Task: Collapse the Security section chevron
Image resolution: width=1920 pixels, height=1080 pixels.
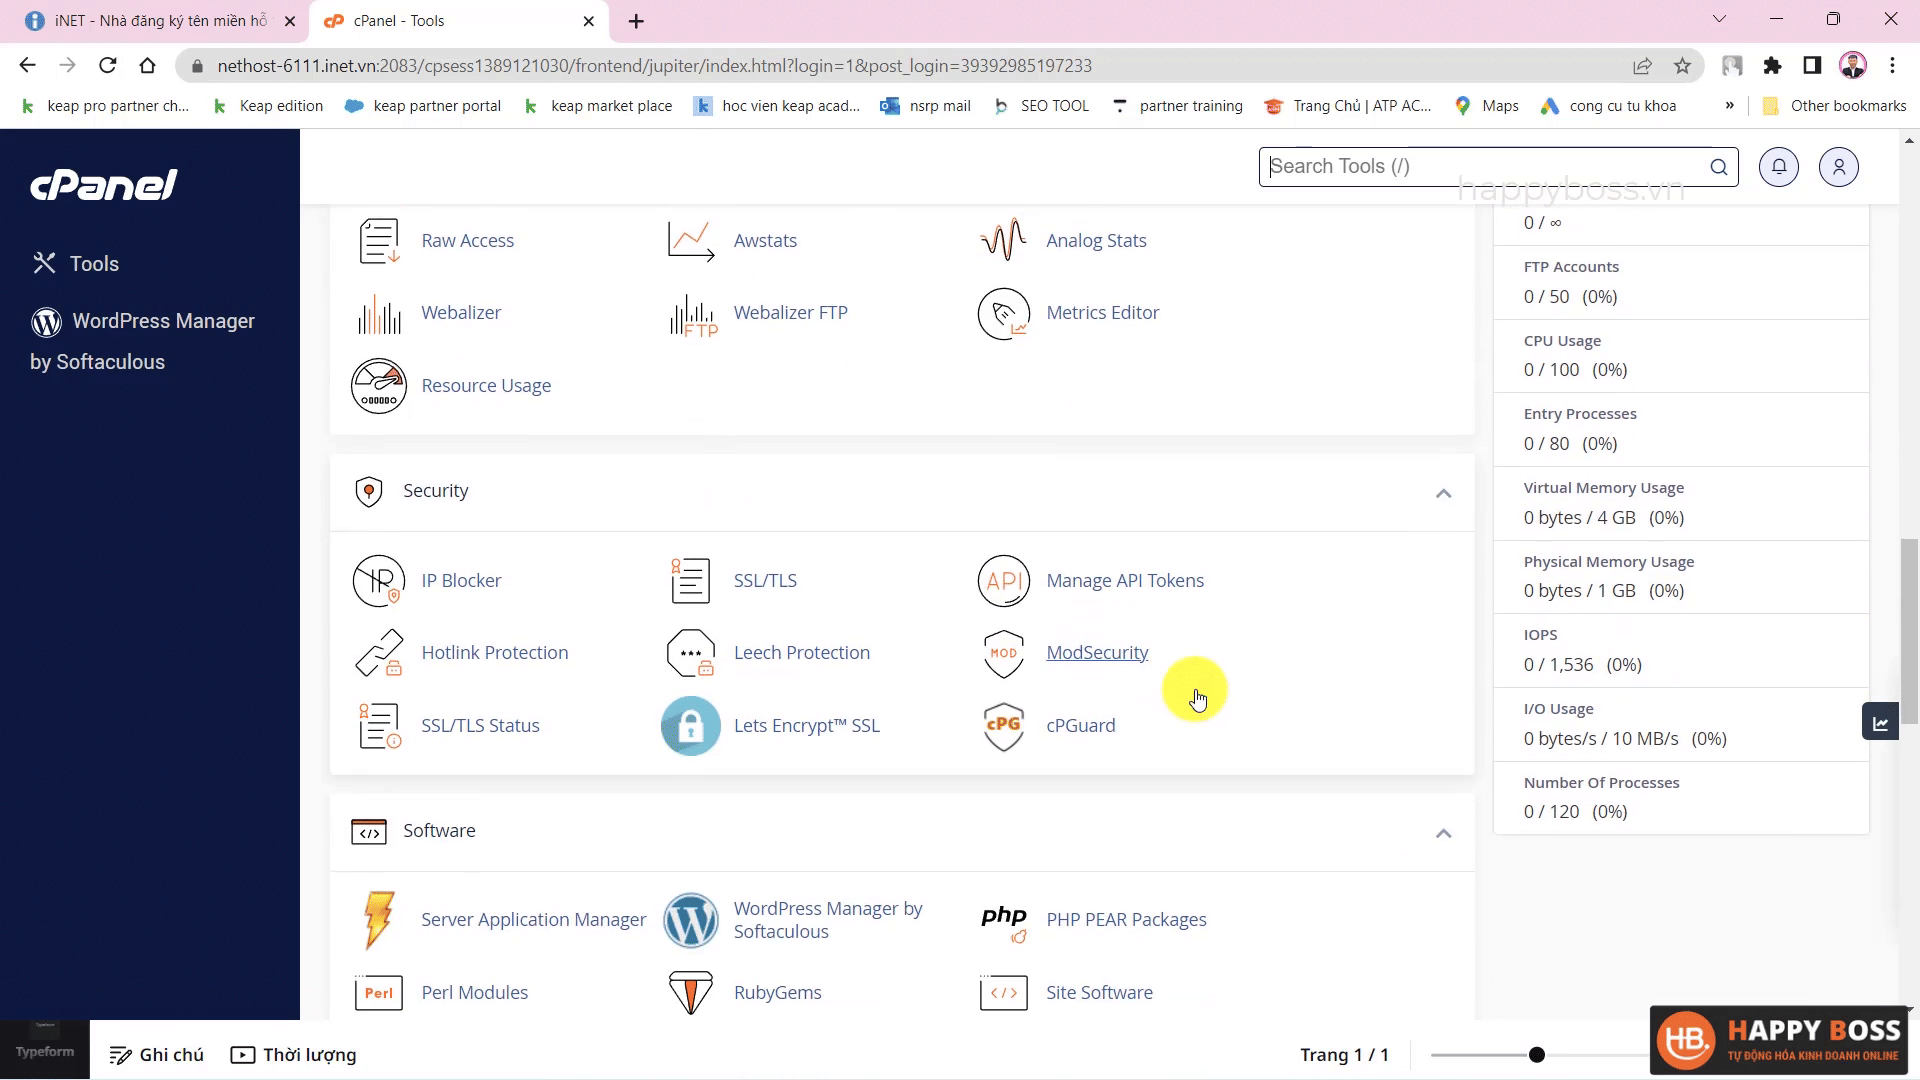Action: point(1443,493)
